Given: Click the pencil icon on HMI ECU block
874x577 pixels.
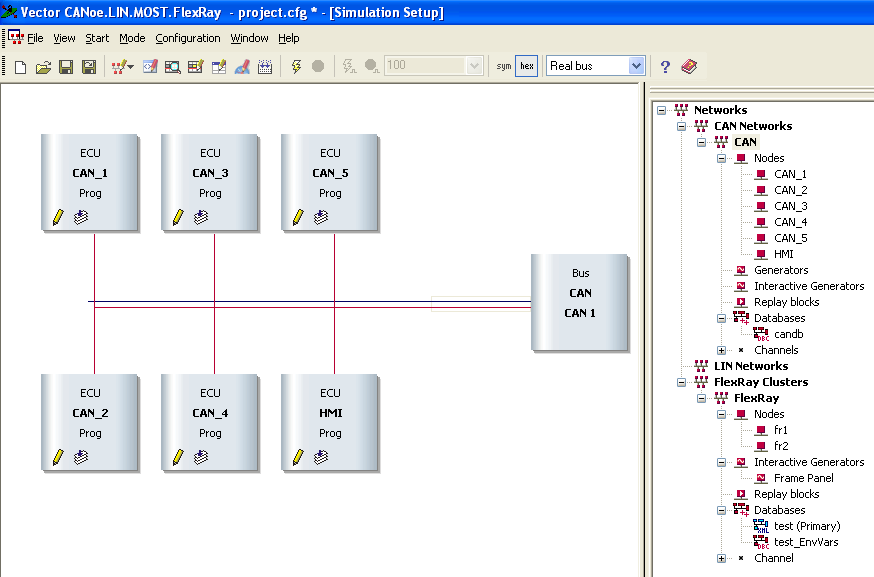Looking at the screenshot, I should pyautogui.click(x=298, y=457).
